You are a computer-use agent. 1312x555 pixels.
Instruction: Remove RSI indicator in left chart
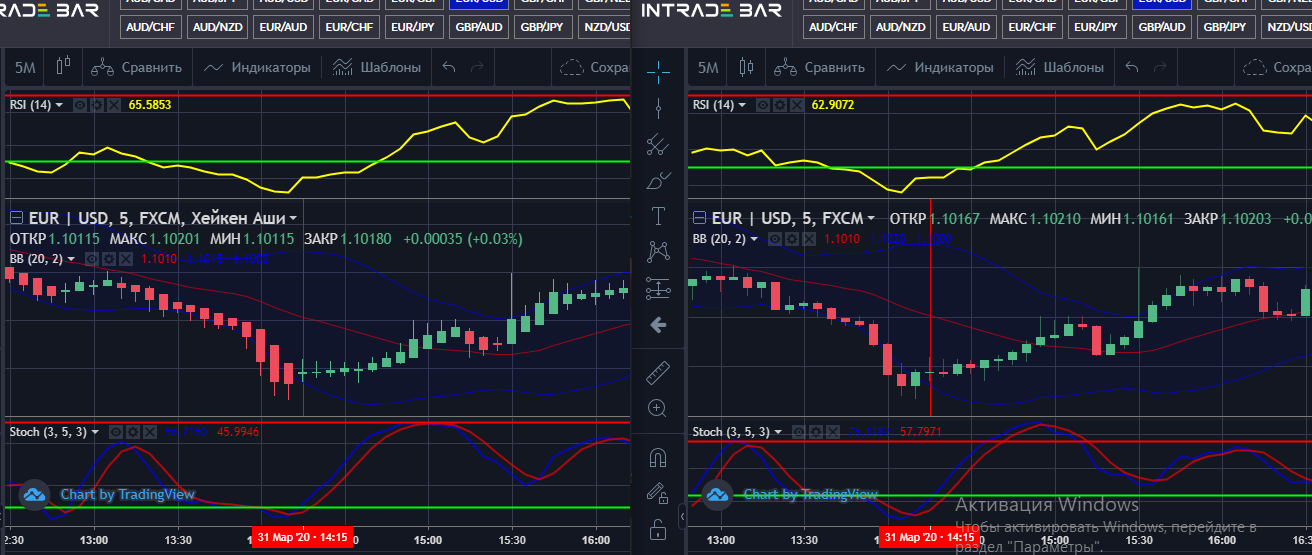pyautogui.click(x=112, y=105)
